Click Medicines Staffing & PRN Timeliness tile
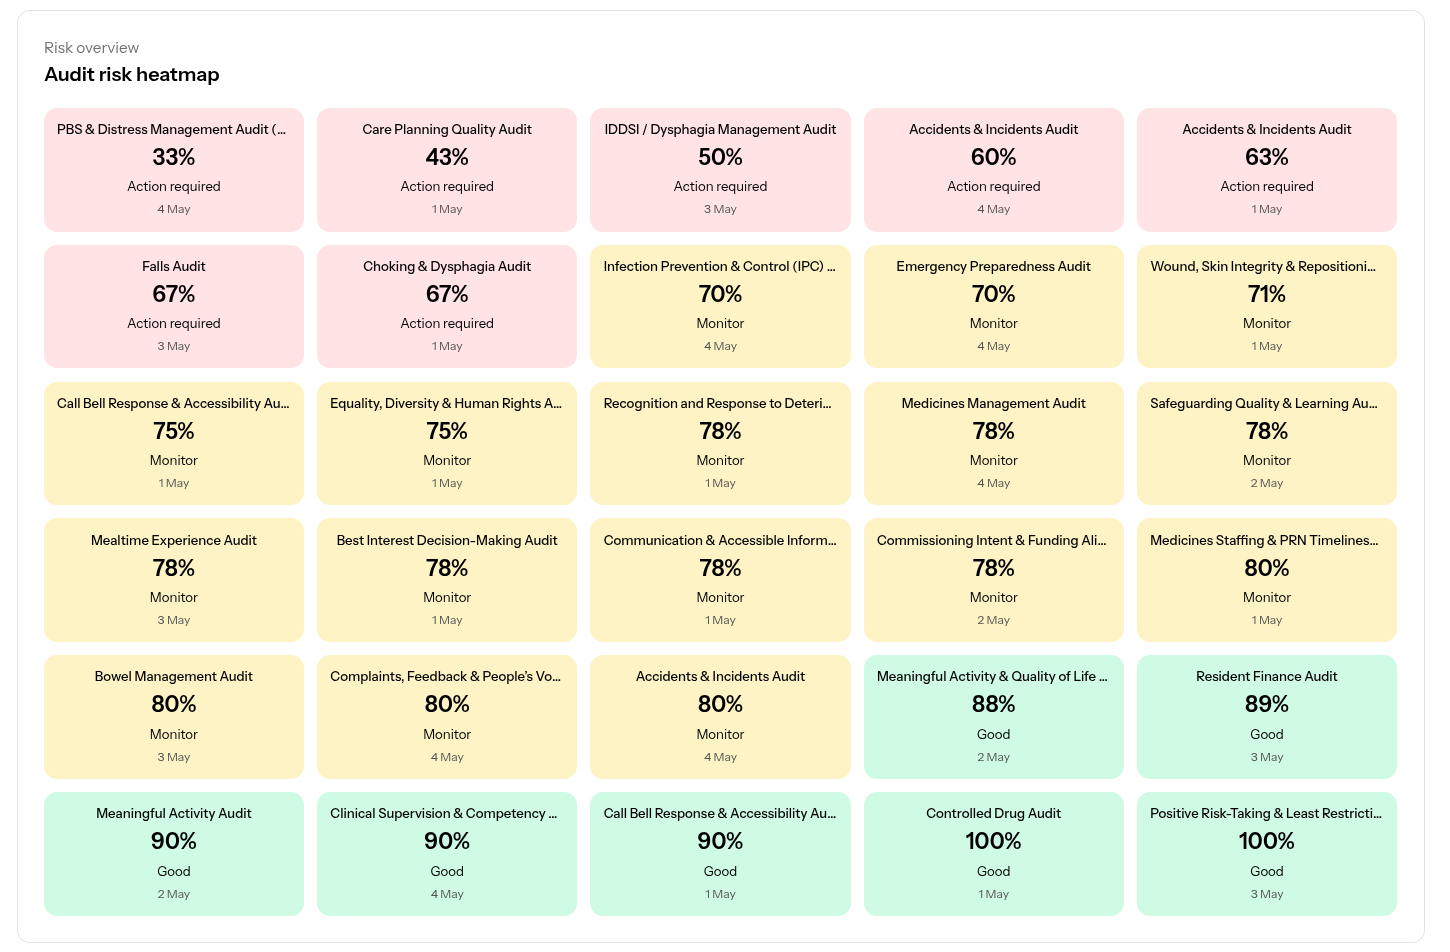This screenshot has height=952, width=1450. [x=1267, y=580]
